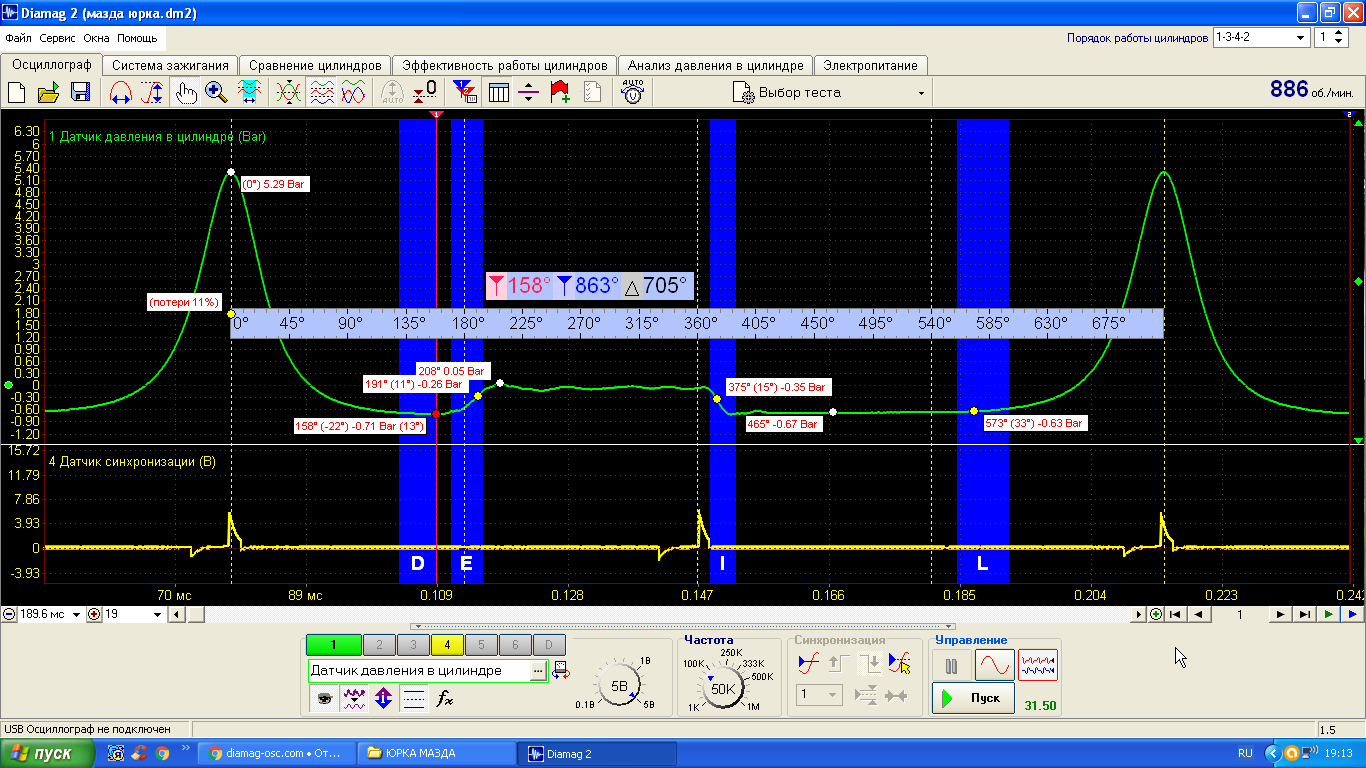Toggle the dashed lines display icon
Screen dimensions: 1366x768
point(414,699)
